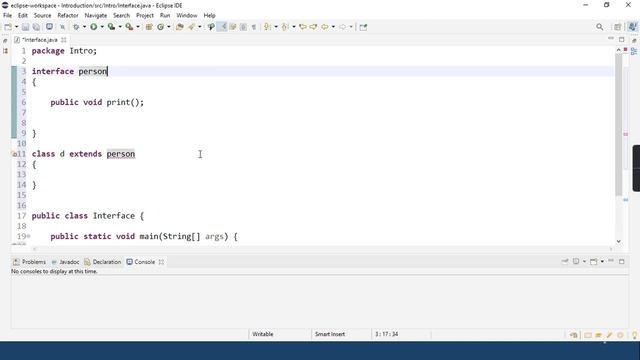The width and height of the screenshot is (640, 360).
Task: Select the Java perspective icon
Action: (x=632, y=27)
